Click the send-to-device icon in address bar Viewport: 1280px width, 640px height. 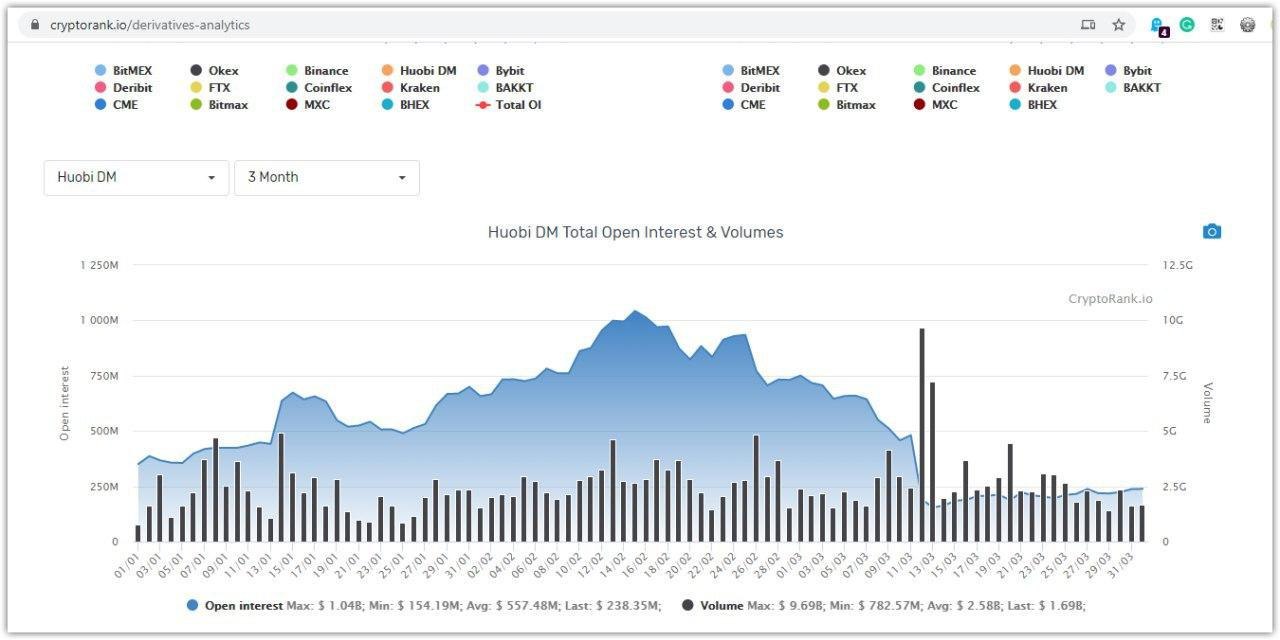(x=1088, y=25)
